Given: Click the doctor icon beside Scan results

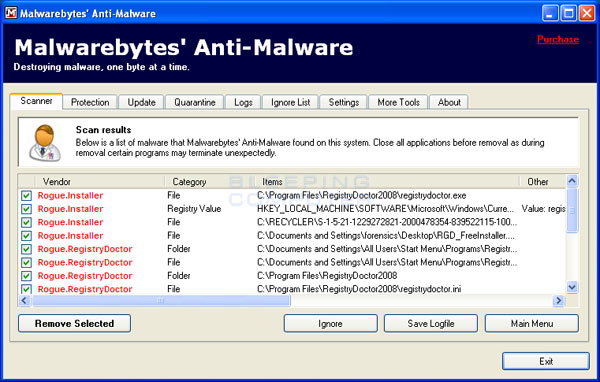Looking at the screenshot, I should tap(45, 143).
